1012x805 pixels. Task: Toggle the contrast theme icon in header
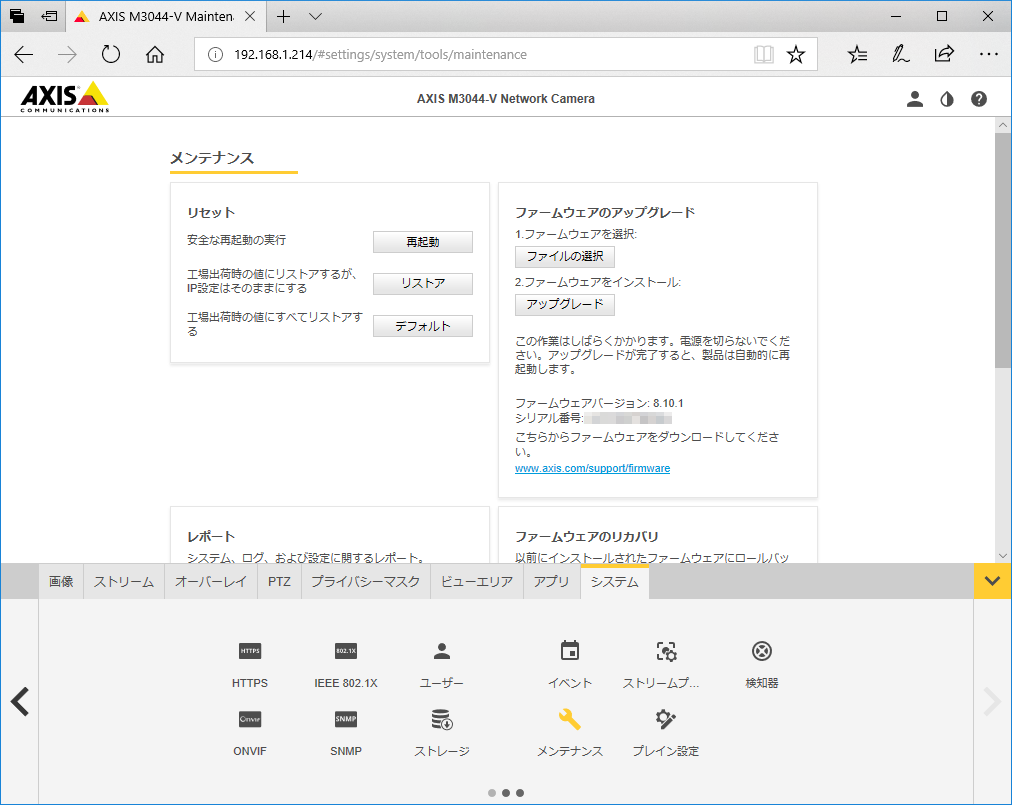pyautogui.click(x=947, y=99)
